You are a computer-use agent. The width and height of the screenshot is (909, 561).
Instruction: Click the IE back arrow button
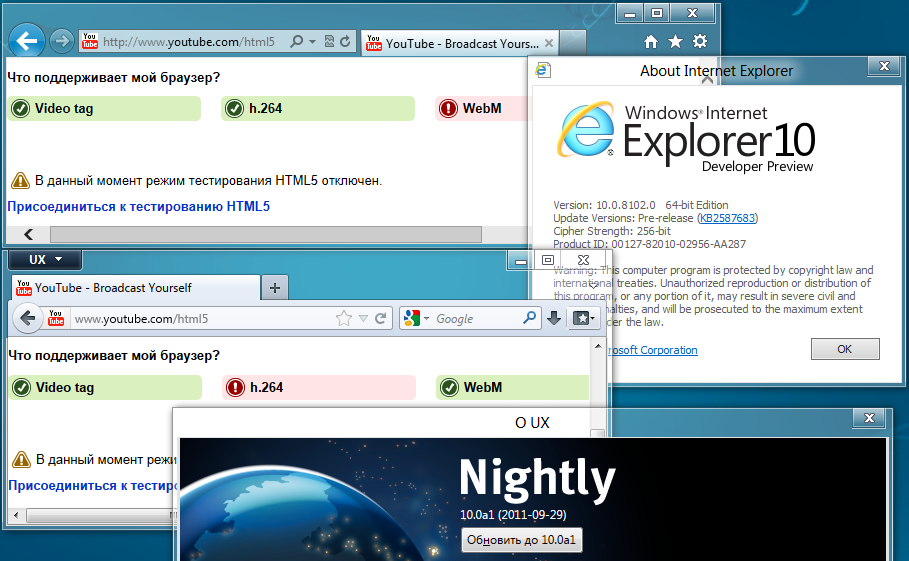point(27,41)
